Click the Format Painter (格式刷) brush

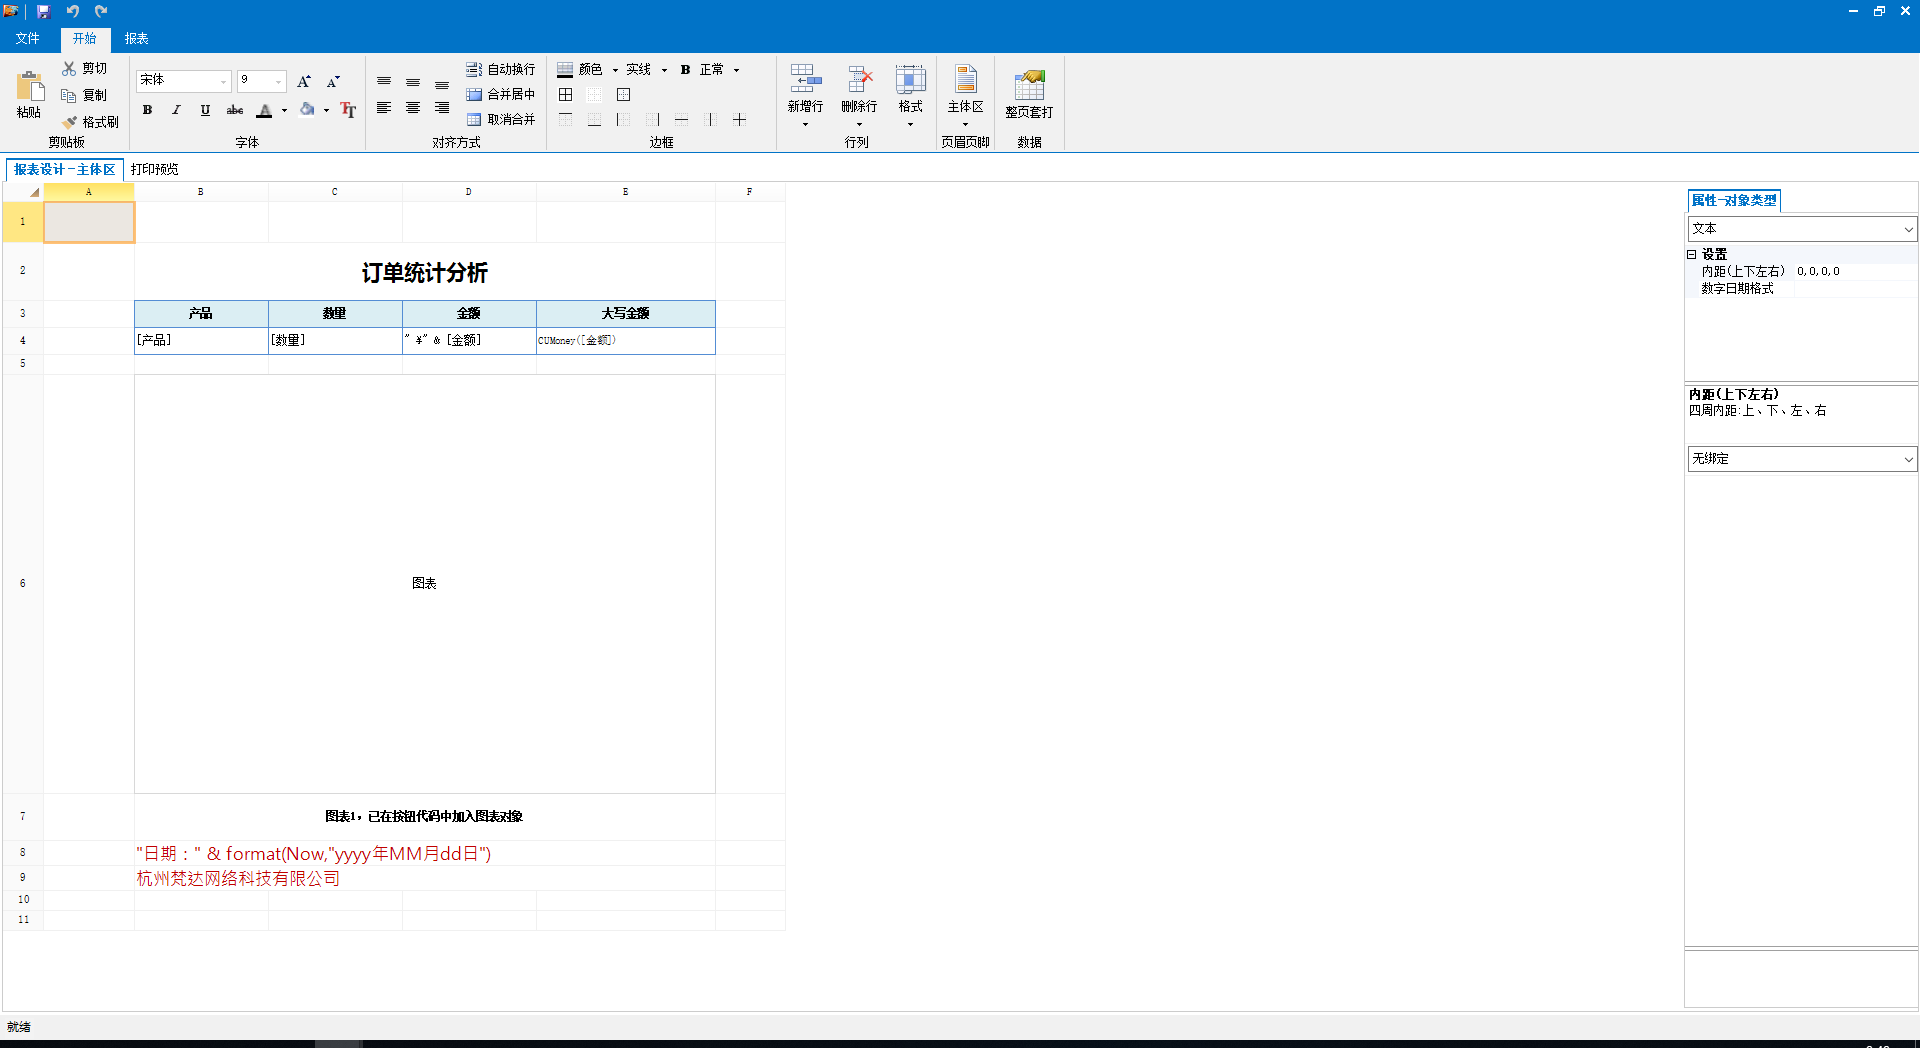(70, 122)
